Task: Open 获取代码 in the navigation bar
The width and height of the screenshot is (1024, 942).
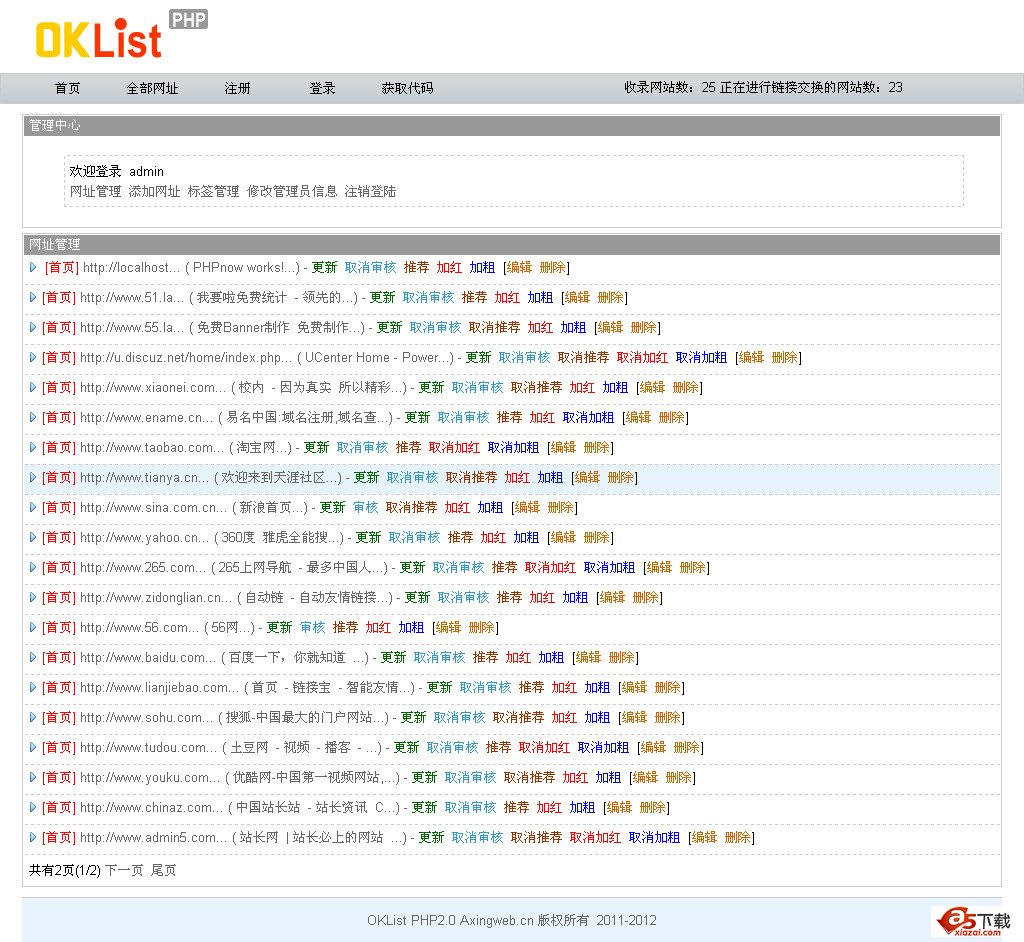Action: click(407, 88)
